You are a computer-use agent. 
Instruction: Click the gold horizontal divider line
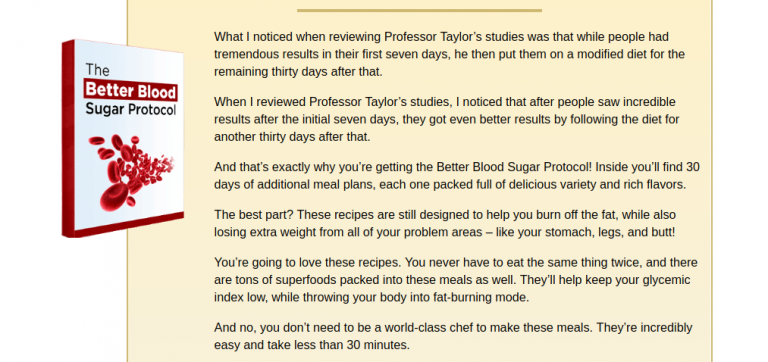[x=419, y=10]
